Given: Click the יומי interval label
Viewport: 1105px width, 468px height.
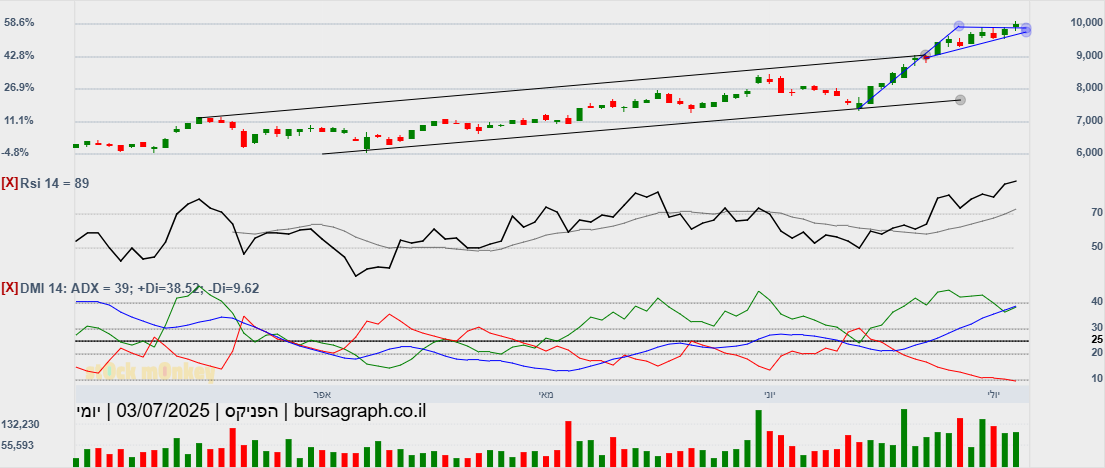Looking at the screenshot, I should 89,411.
